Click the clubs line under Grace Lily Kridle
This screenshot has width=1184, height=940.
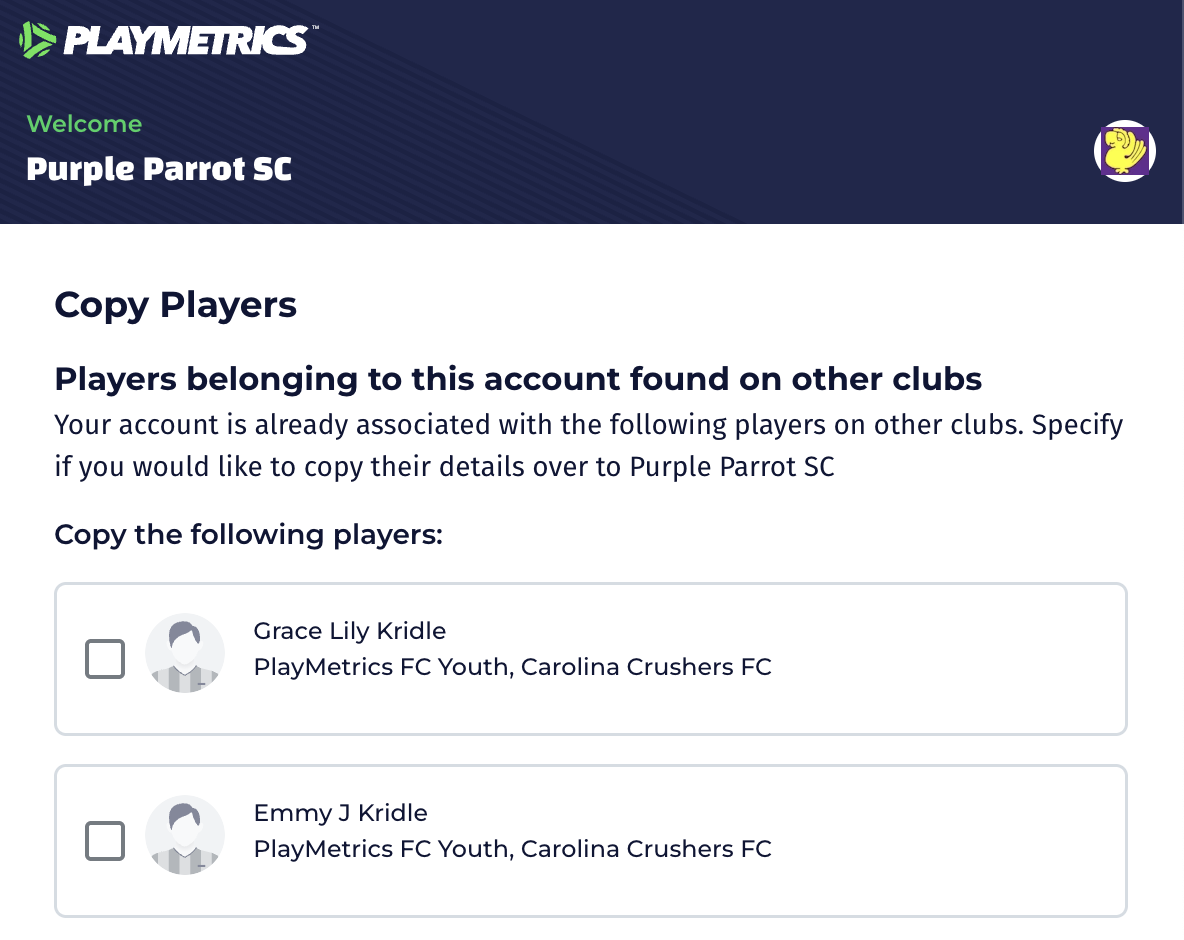(512, 667)
